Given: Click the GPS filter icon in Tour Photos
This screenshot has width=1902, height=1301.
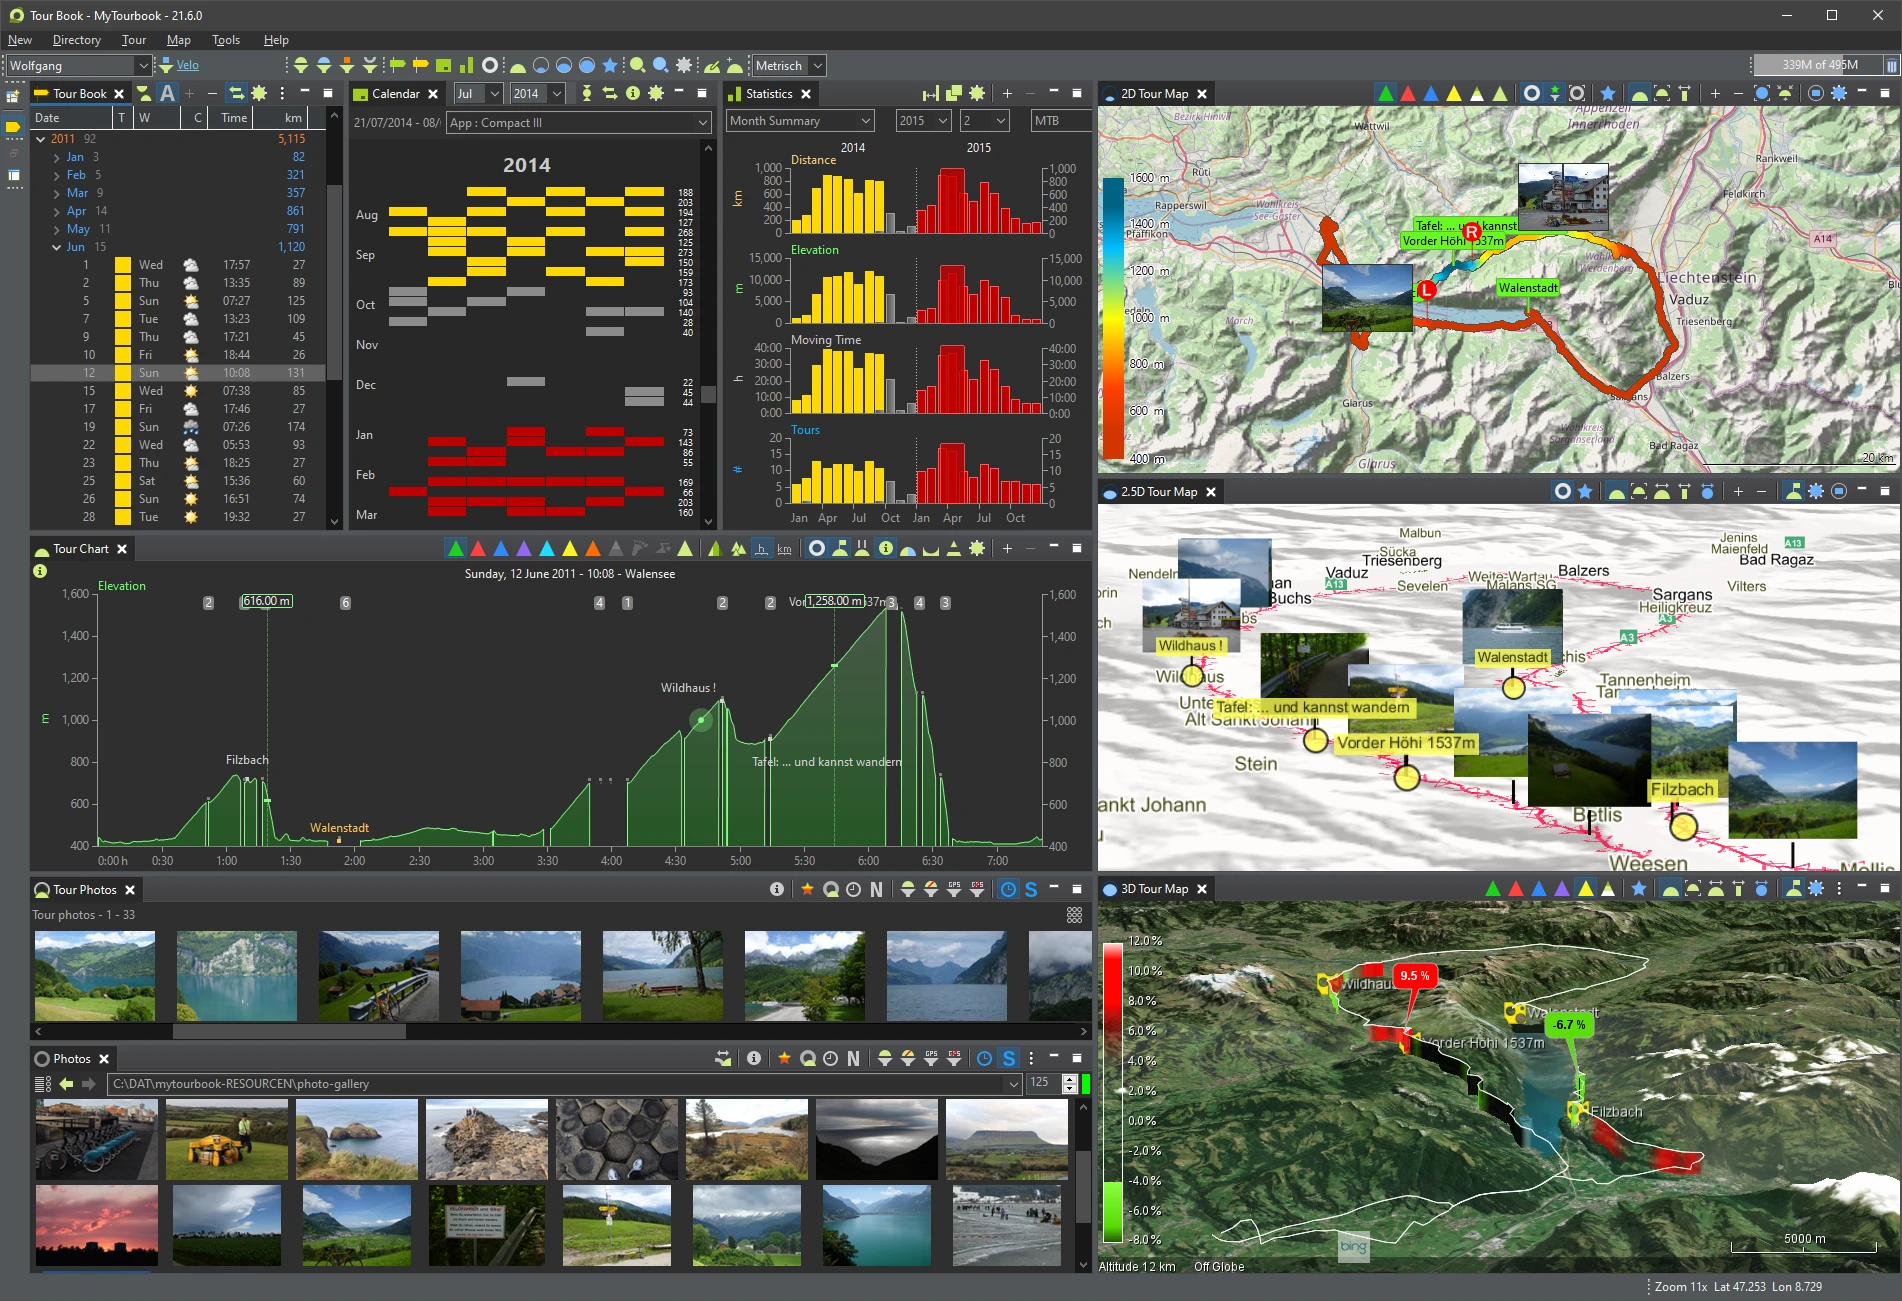Looking at the screenshot, I should (x=954, y=889).
